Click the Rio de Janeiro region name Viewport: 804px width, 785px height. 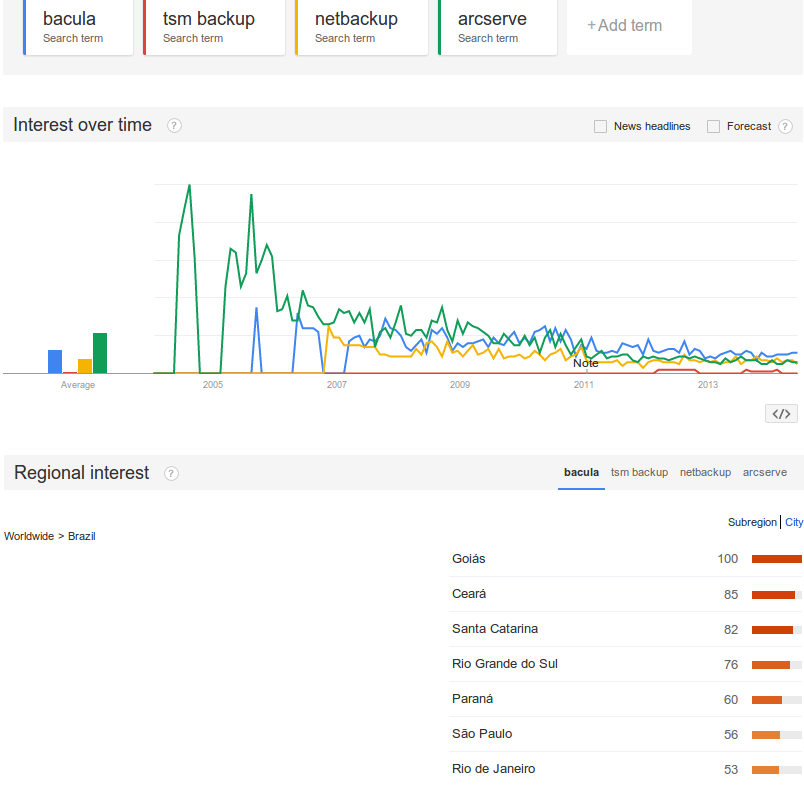tap(493, 769)
